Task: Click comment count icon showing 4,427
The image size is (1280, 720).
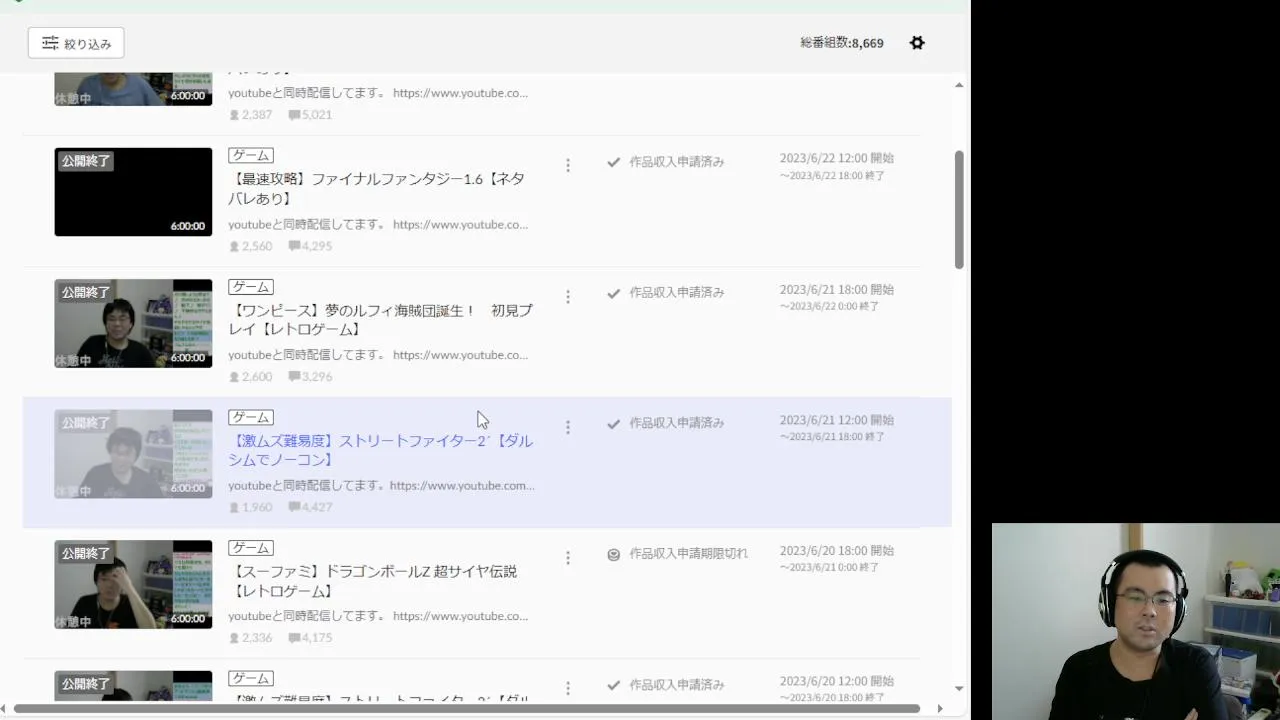Action: (294, 507)
